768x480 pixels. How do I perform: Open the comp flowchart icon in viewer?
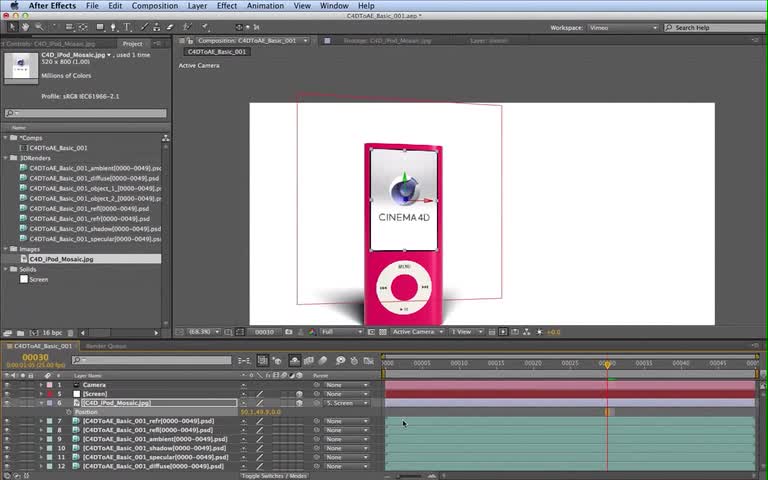(x=527, y=332)
